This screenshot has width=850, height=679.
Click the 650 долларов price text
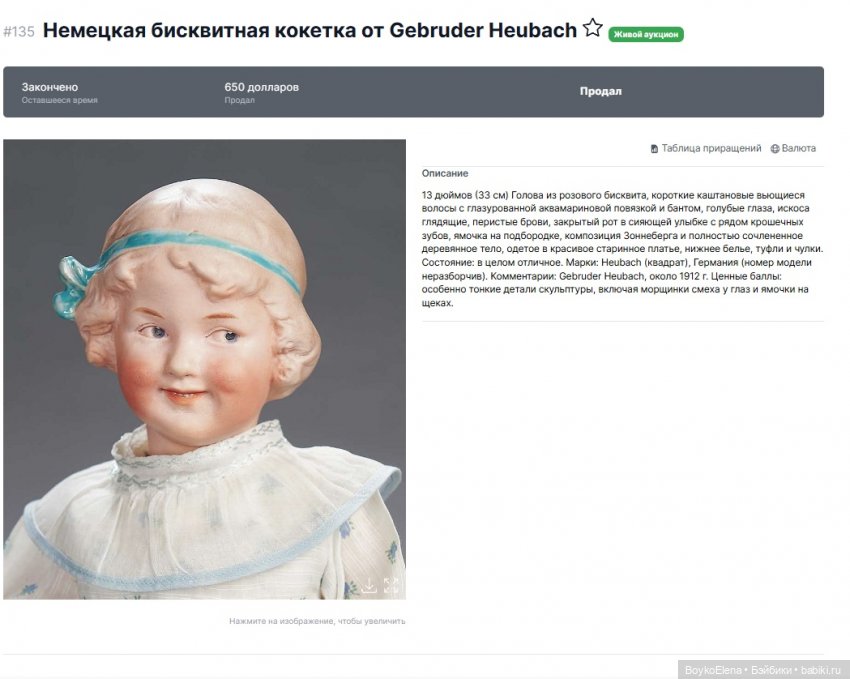[x=261, y=87]
